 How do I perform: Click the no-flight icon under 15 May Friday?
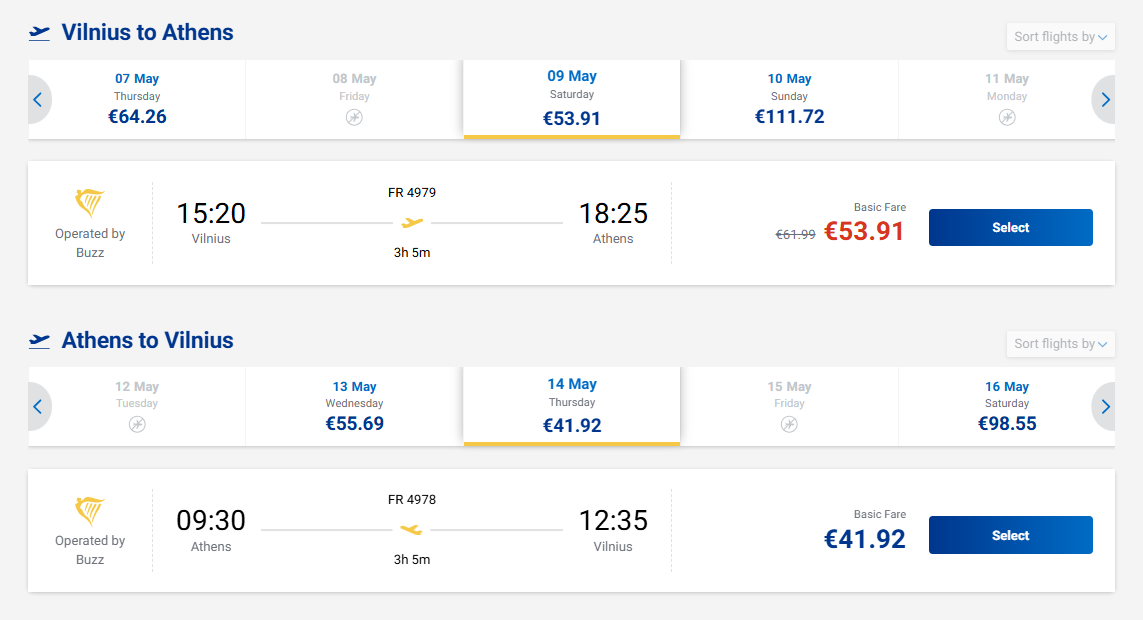(x=789, y=424)
